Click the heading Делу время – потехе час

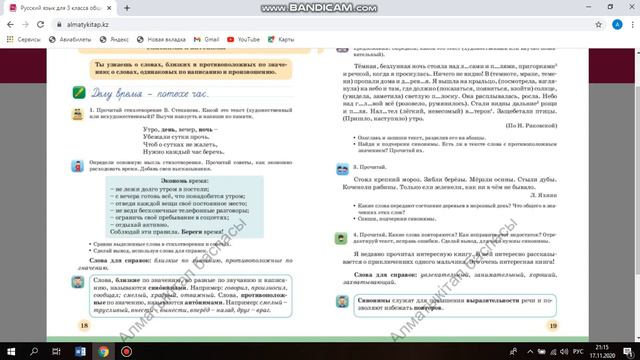tap(149, 93)
